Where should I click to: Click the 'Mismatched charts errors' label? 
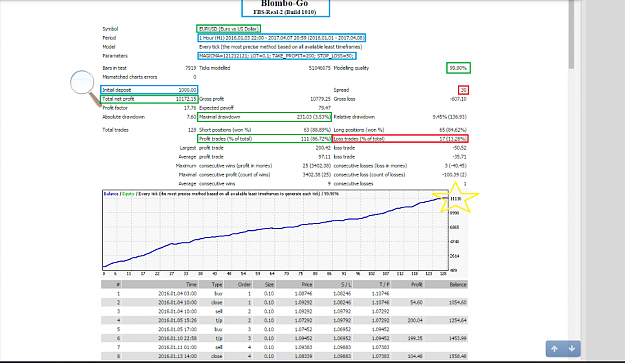[130, 77]
